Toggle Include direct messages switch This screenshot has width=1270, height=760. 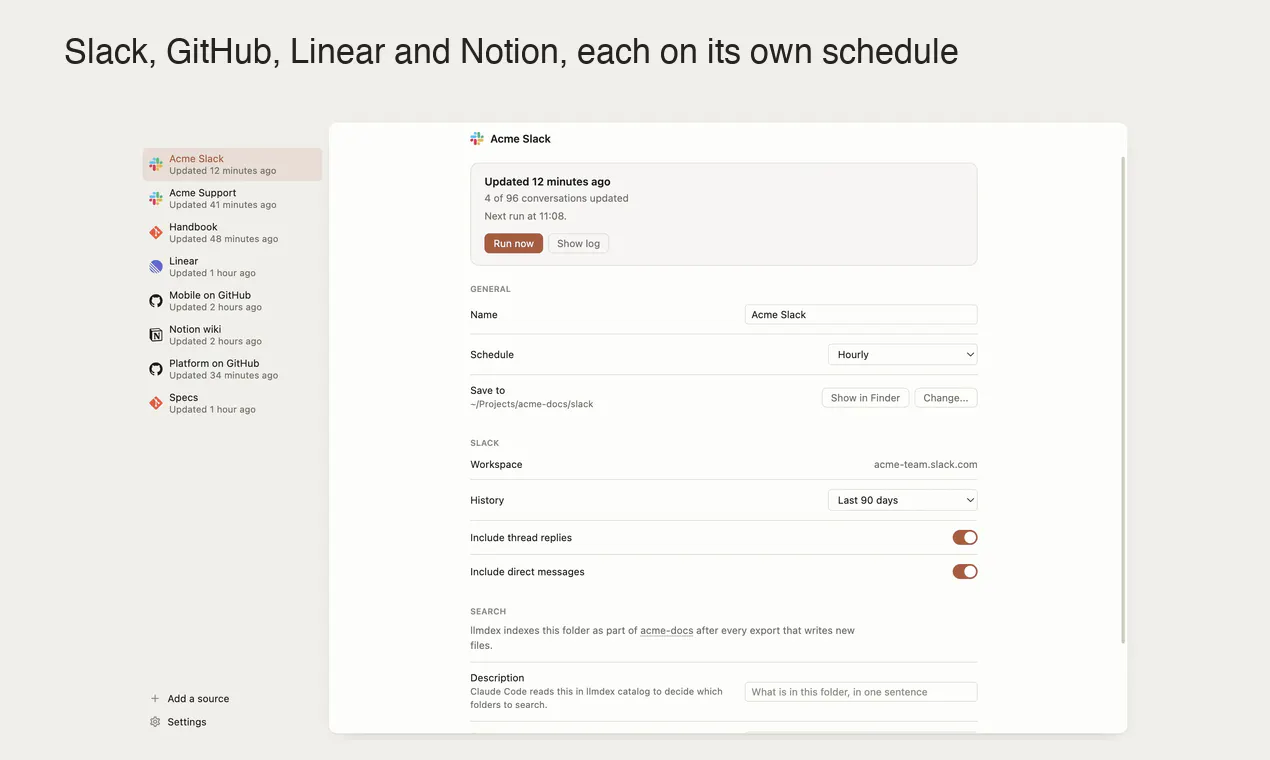click(964, 571)
